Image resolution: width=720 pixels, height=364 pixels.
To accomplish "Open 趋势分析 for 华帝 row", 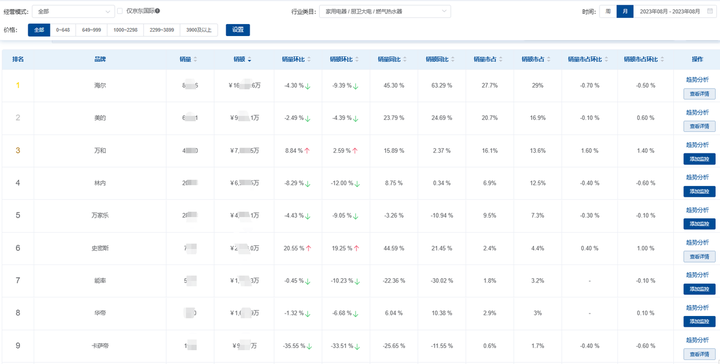I will (x=697, y=308).
